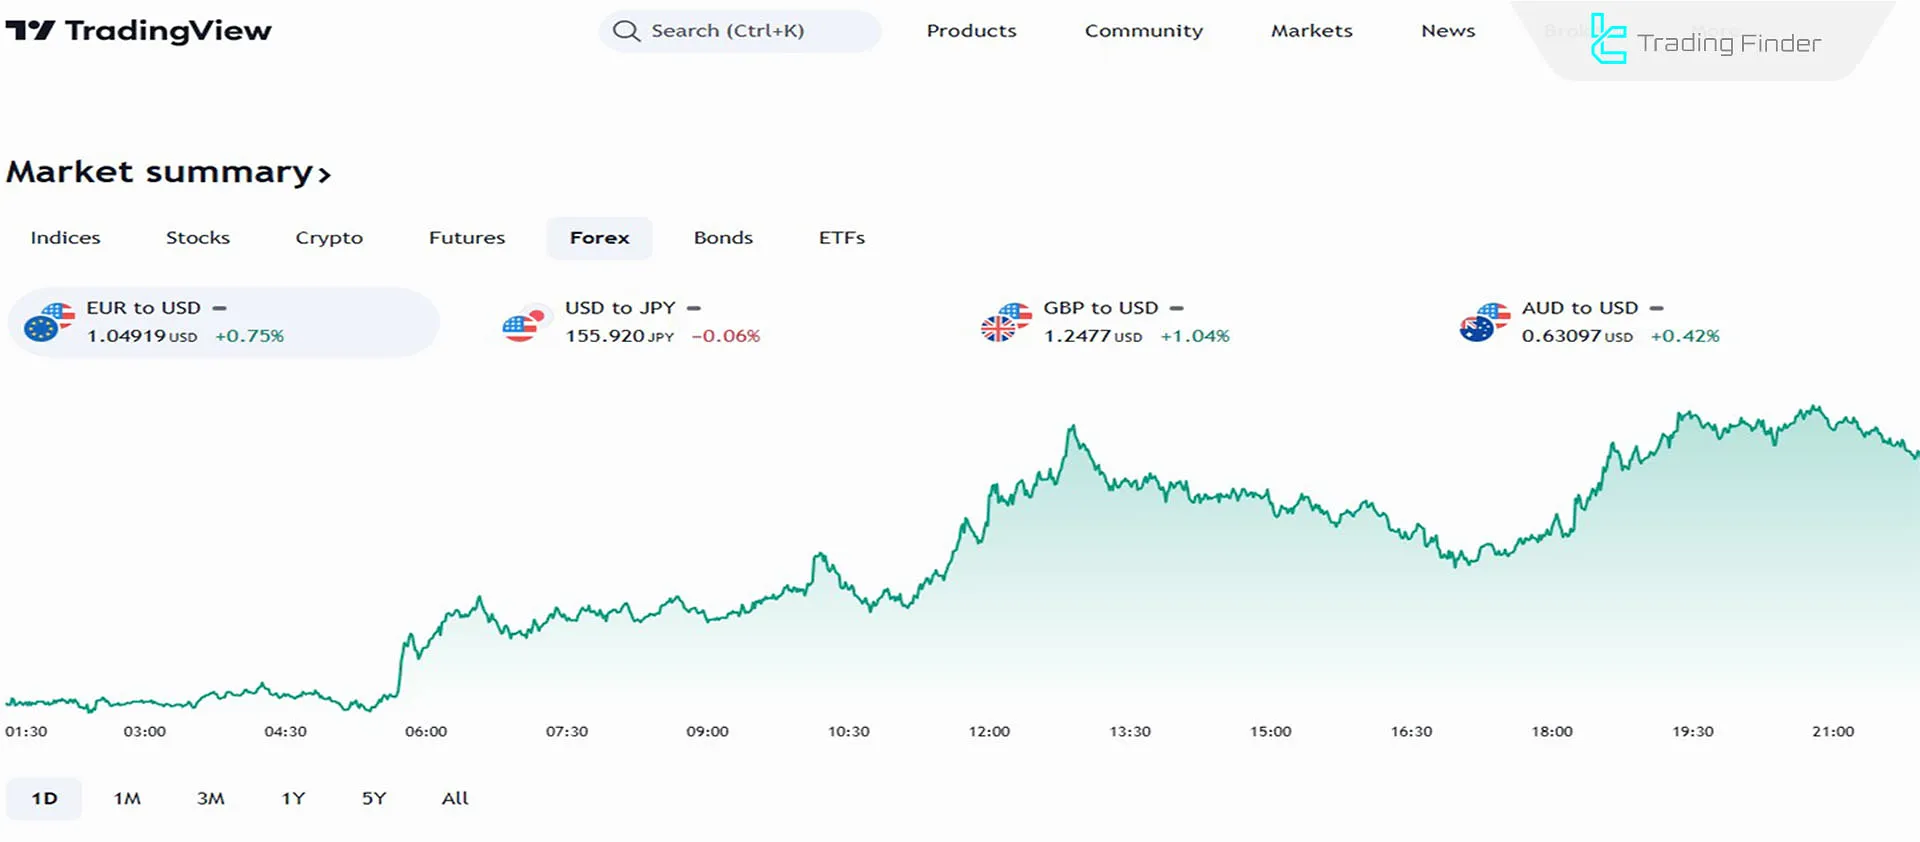Click the 1.2477 USD price value
The width and height of the screenshot is (1920, 842).
tap(1093, 336)
